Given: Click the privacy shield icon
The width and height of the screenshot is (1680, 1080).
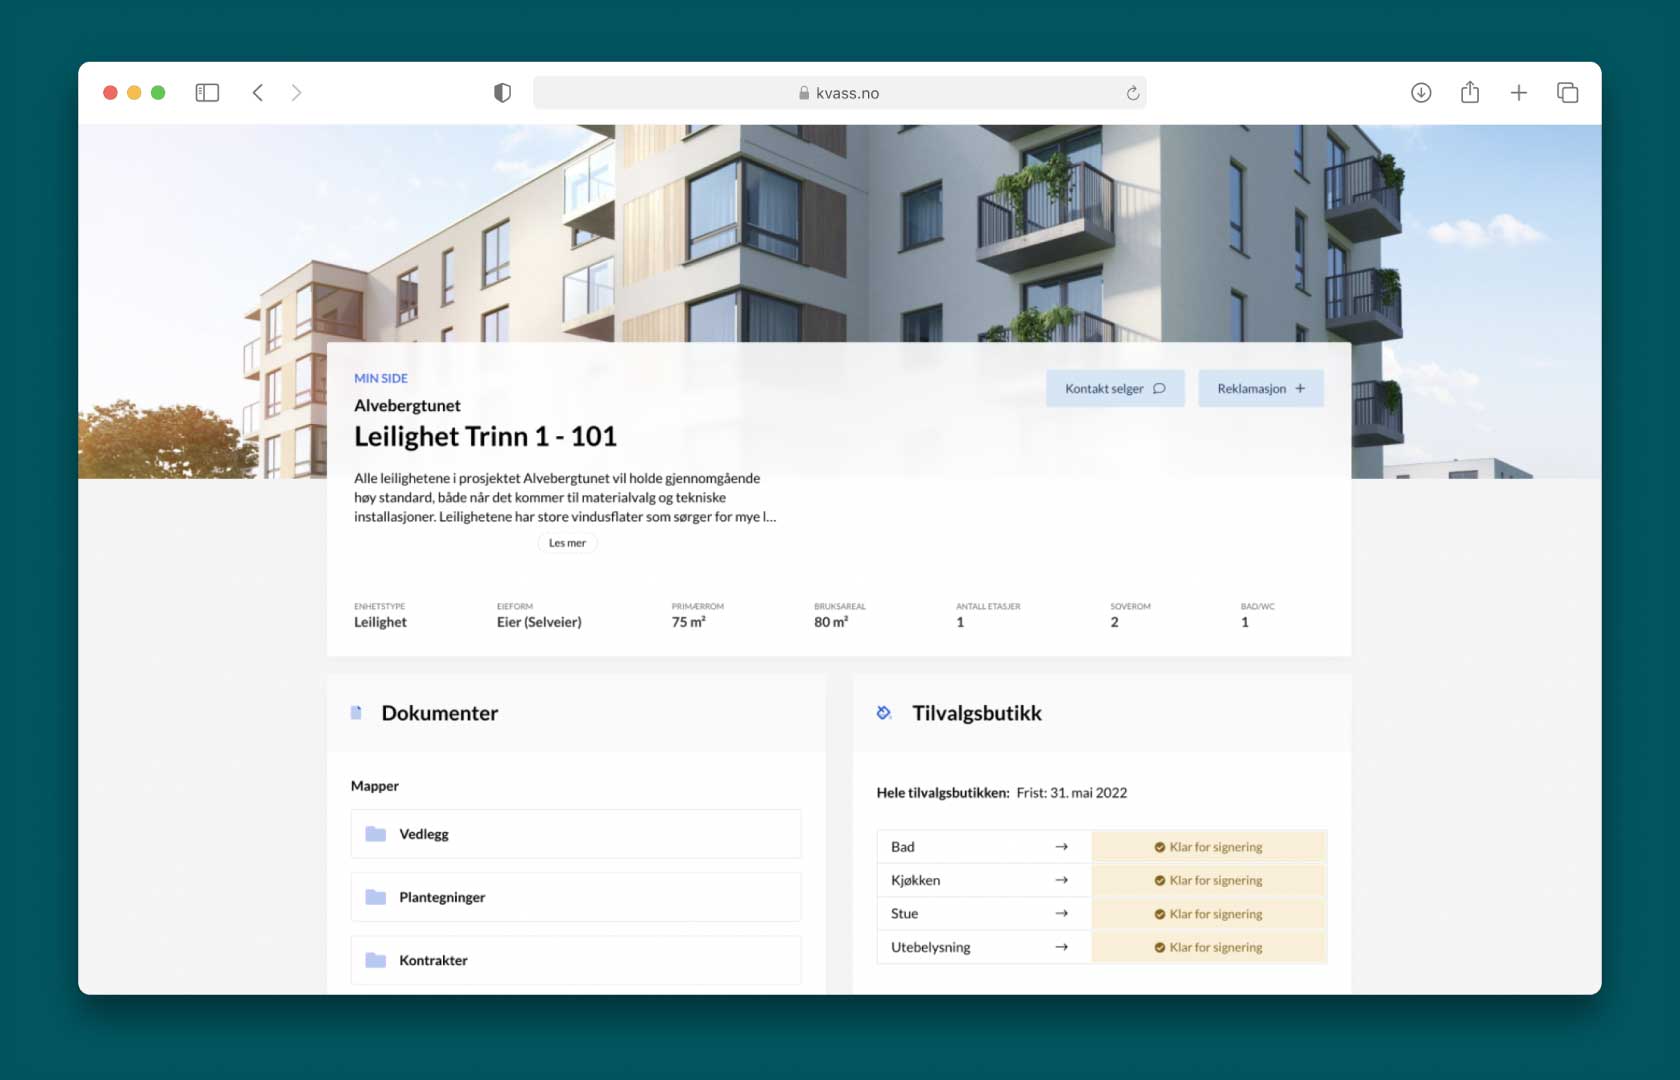Looking at the screenshot, I should click(x=502, y=93).
